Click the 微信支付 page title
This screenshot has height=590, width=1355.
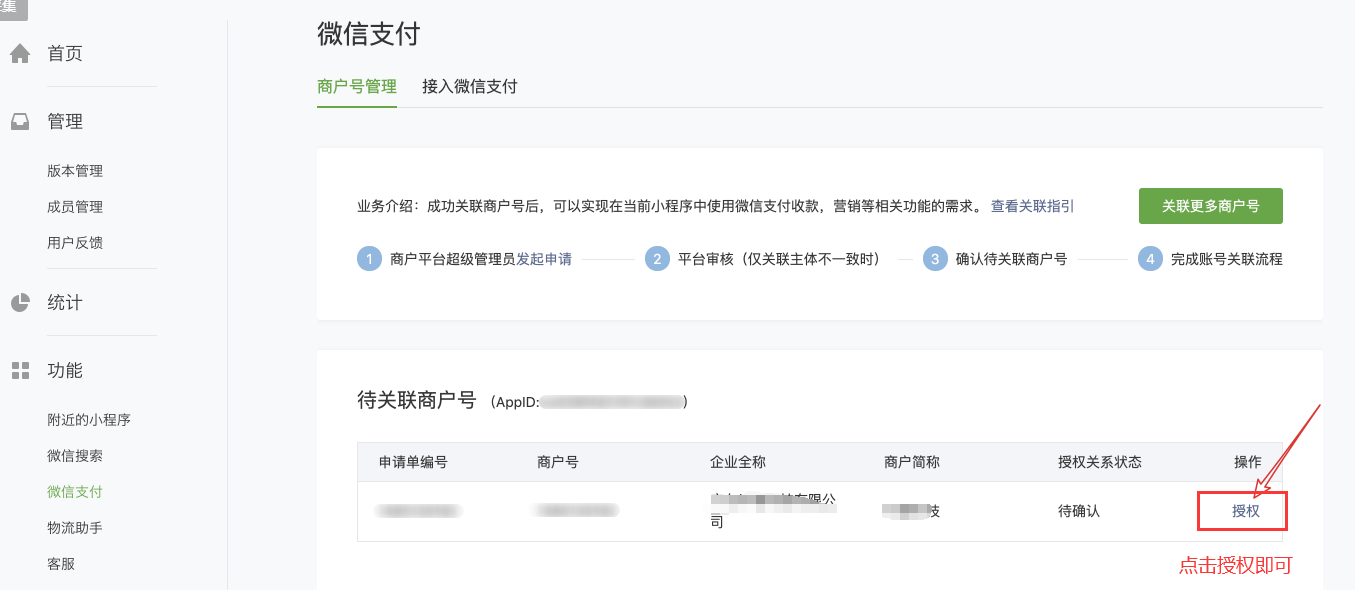coord(369,34)
